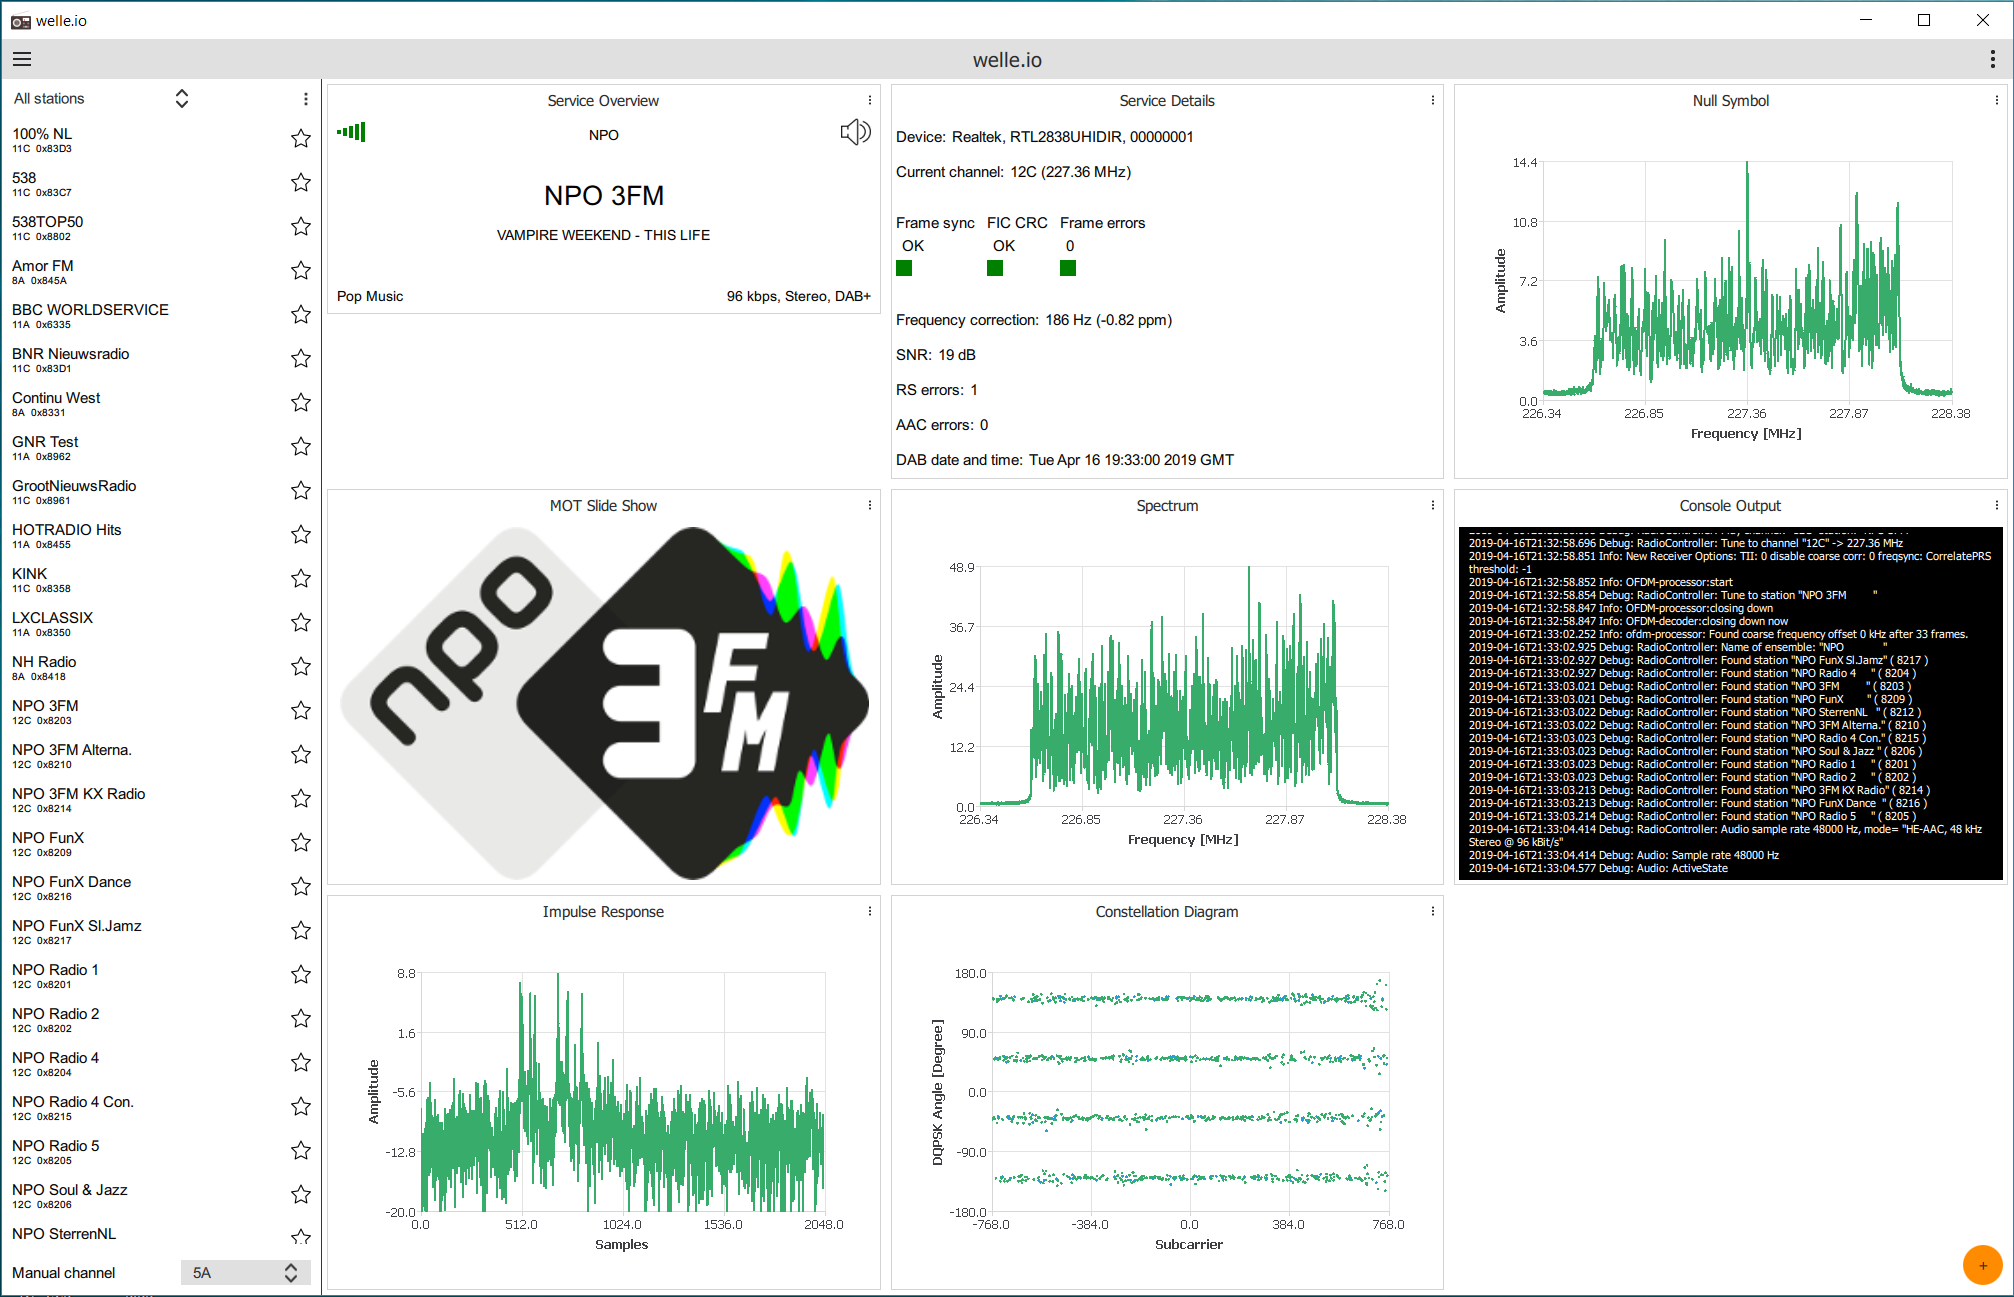Star the NH Radio station
Viewport: 2014px width, 1297px height.
[301, 667]
